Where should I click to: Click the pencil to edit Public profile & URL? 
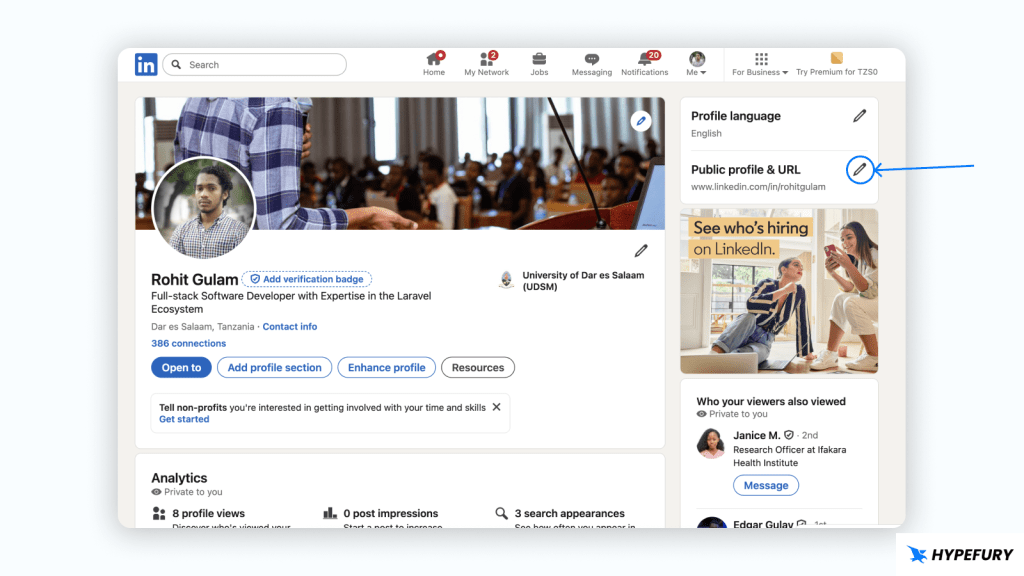tap(860, 170)
